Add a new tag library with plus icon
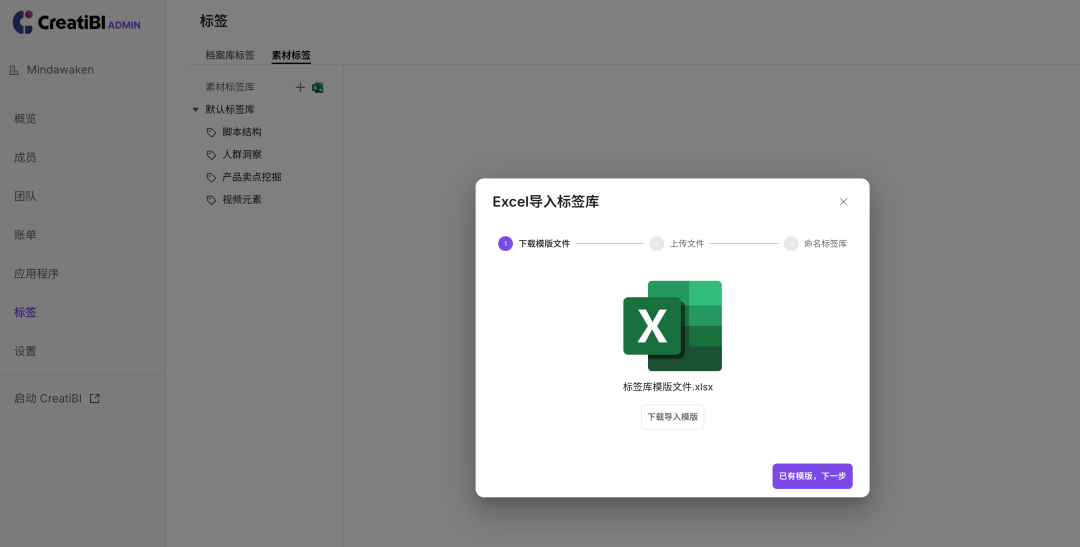This screenshot has width=1080, height=547. click(x=300, y=87)
